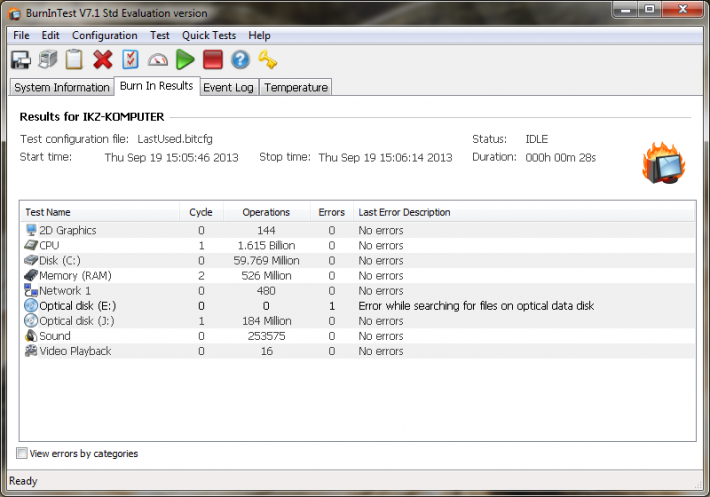710x497 pixels.
Task: Start tests with the green play icon
Action: pyautogui.click(x=185, y=60)
